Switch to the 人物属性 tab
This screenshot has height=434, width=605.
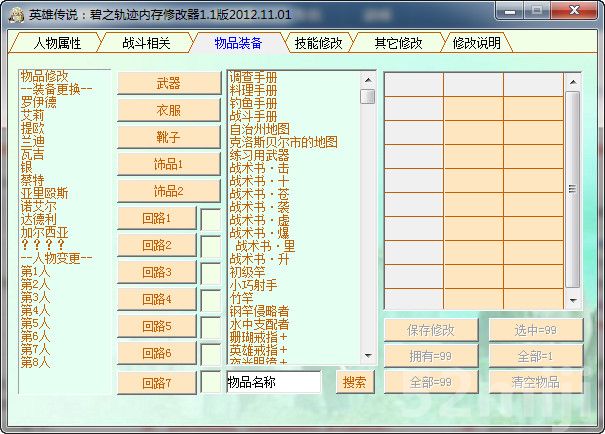coord(57,43)
